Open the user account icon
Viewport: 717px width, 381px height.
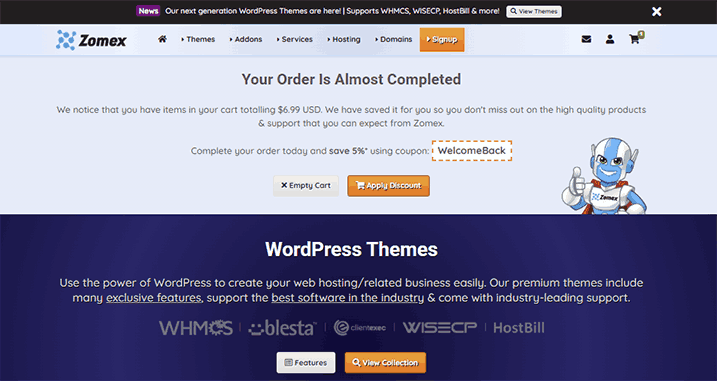point(610,39)
